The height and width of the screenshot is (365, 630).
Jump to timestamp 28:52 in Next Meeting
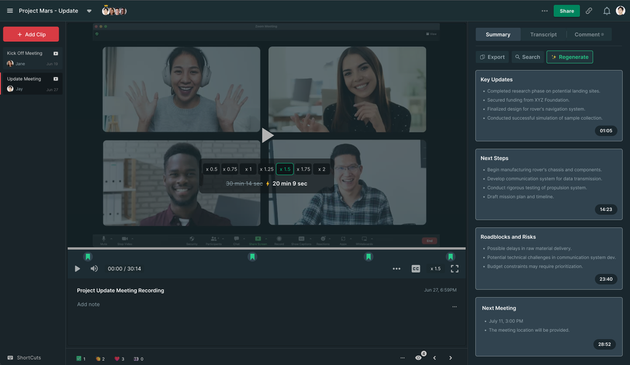click(604, 344)
